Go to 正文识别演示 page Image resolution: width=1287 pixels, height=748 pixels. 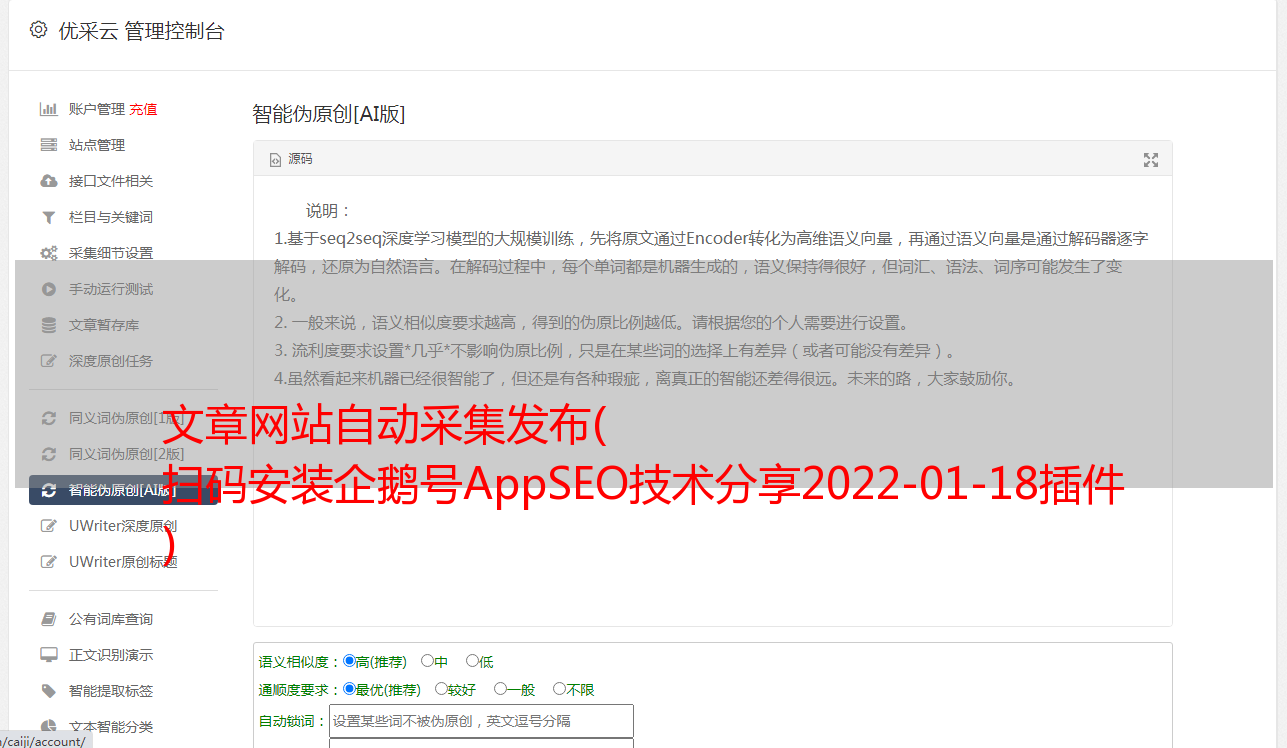[111, 655]
